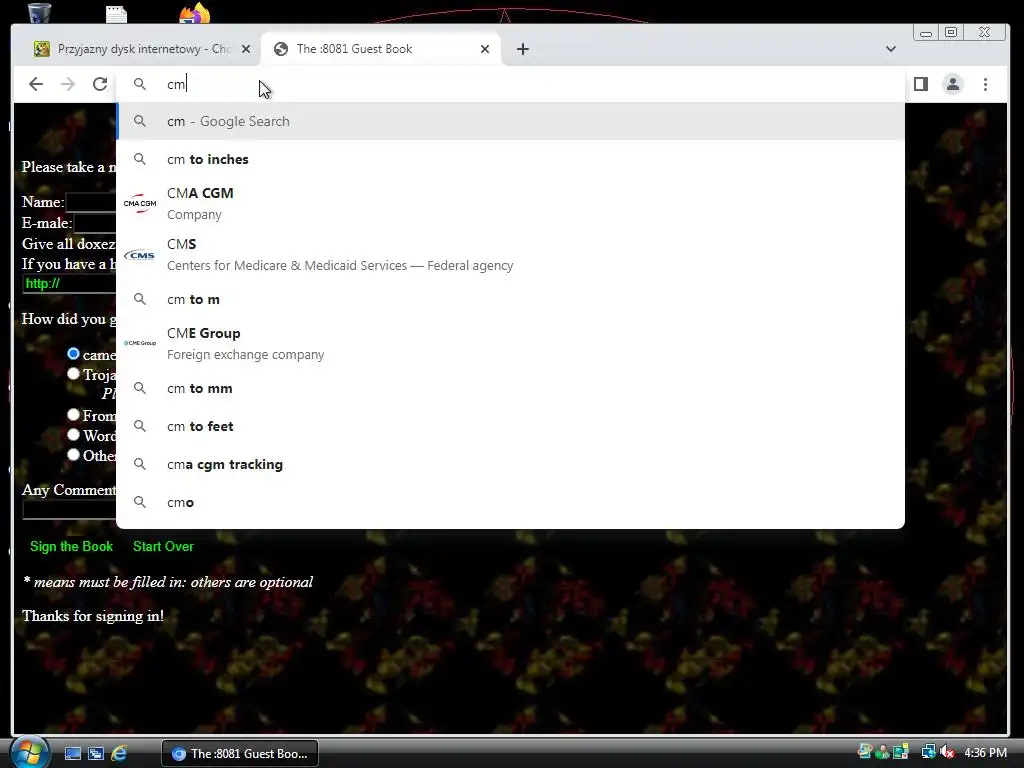Select CMS Medicare federal agency suggestion

click(x=511, y=254)
